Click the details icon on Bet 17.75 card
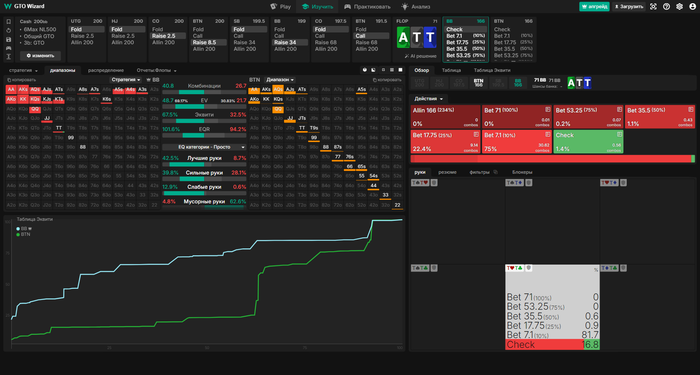Viewport: 700px width, 375px height. (x=476, y=134)
